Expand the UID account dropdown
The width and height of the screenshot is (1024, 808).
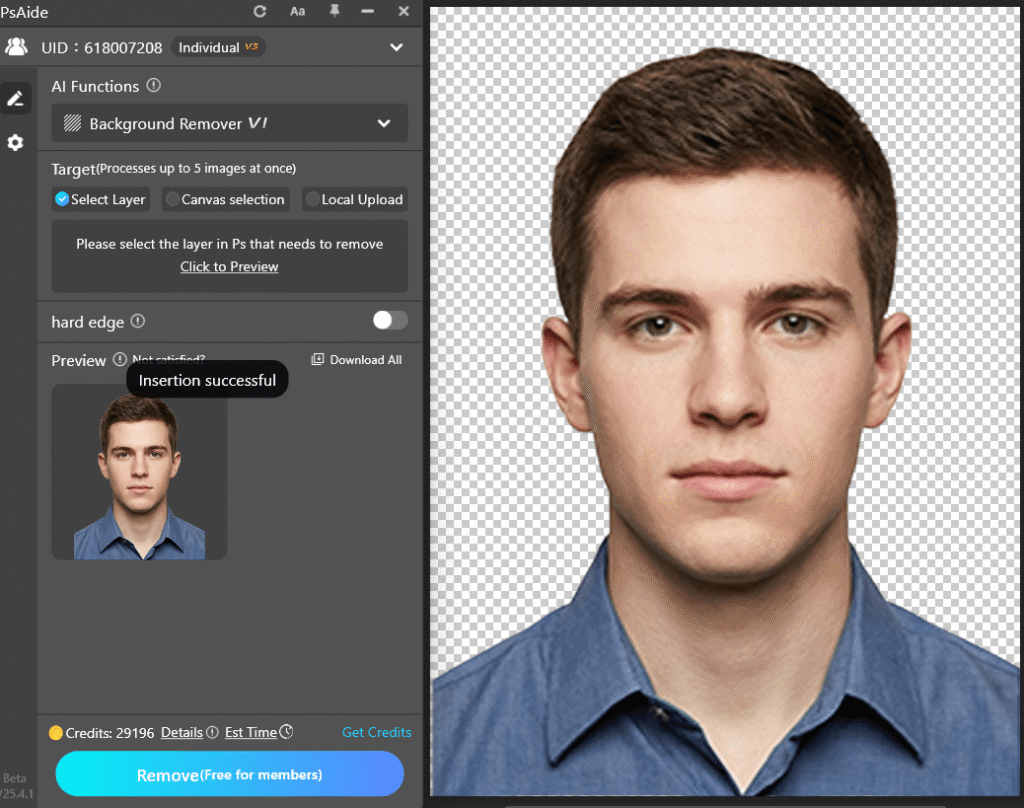396,46
